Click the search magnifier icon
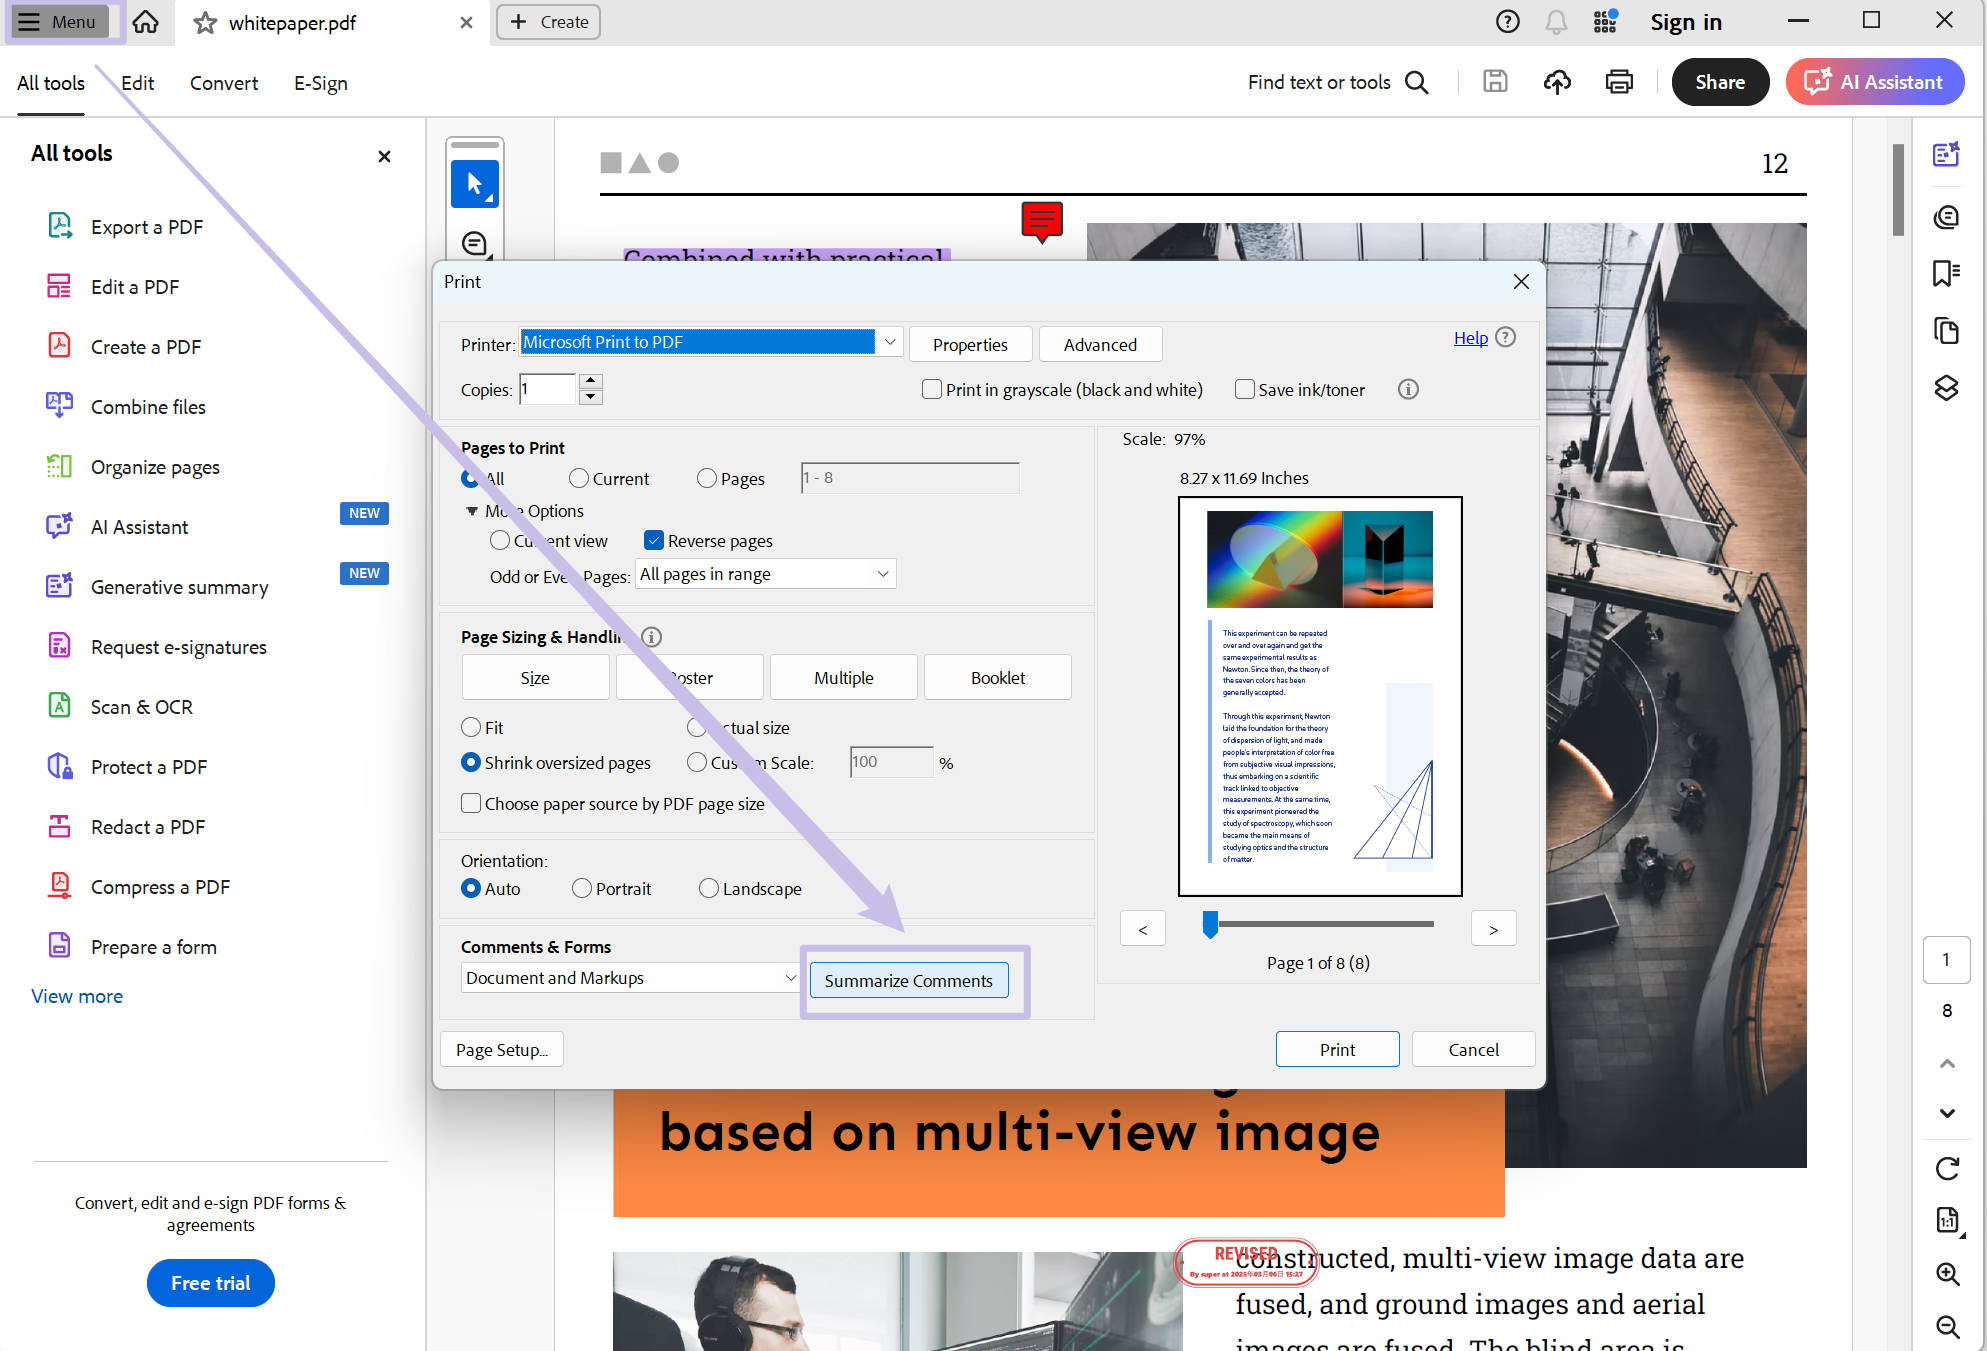The height and width of the screenshot is (1351, 1987). (1417, 82)
